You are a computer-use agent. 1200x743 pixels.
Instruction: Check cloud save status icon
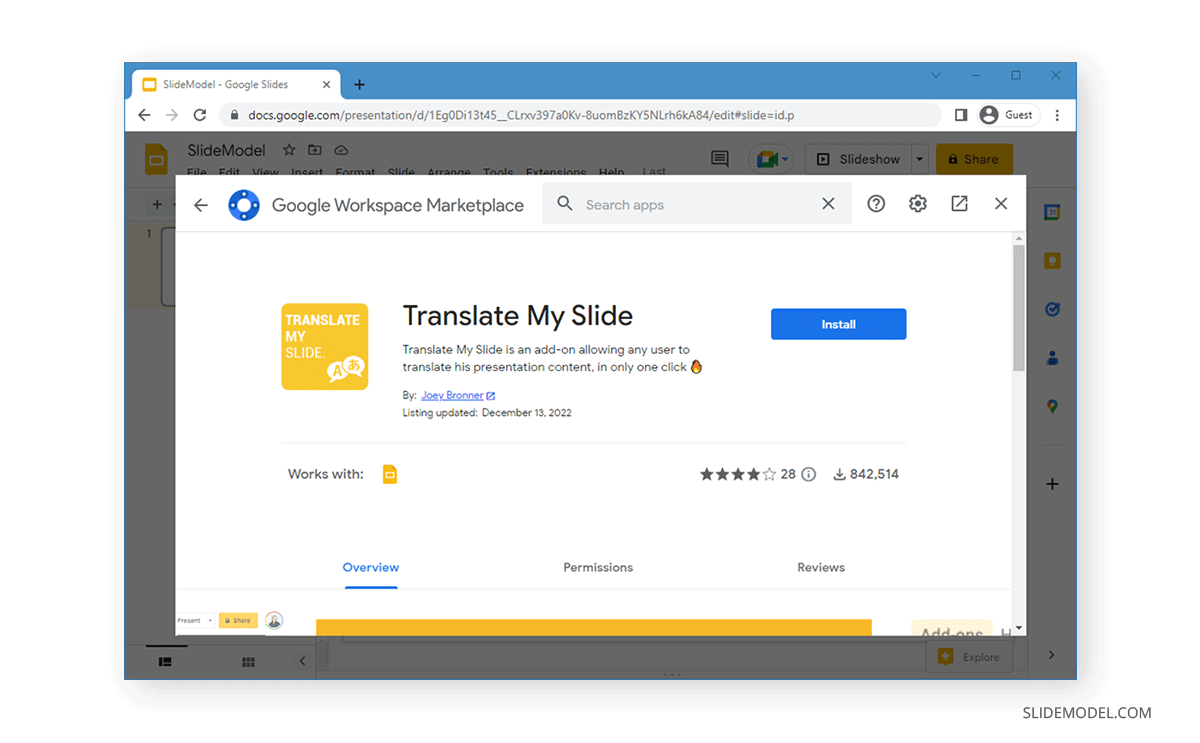tap(341, 150)
